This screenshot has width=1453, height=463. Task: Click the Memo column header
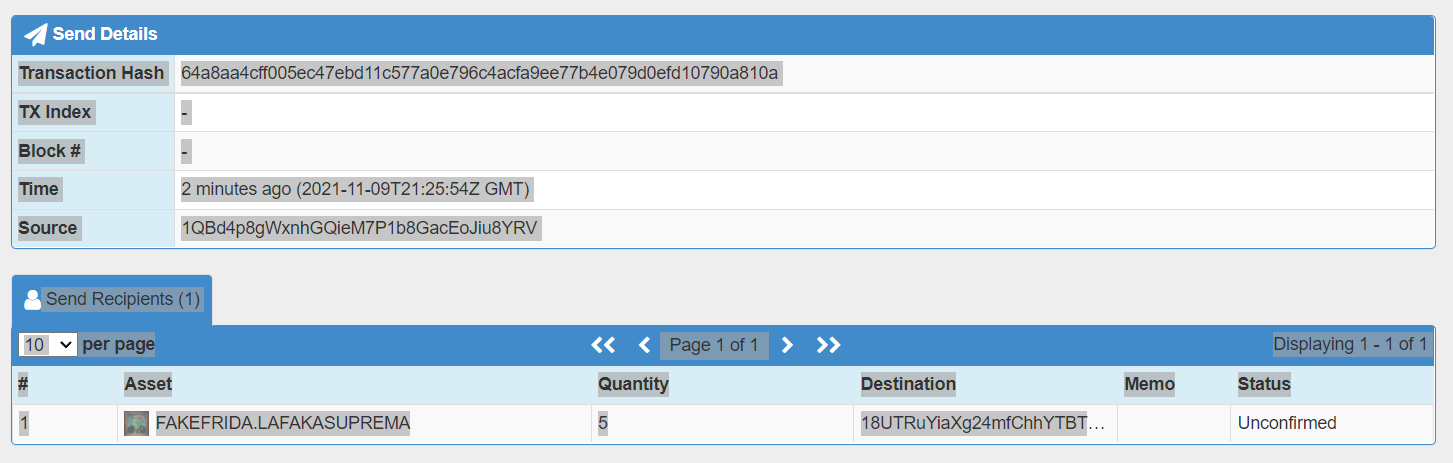[1149, 384]
